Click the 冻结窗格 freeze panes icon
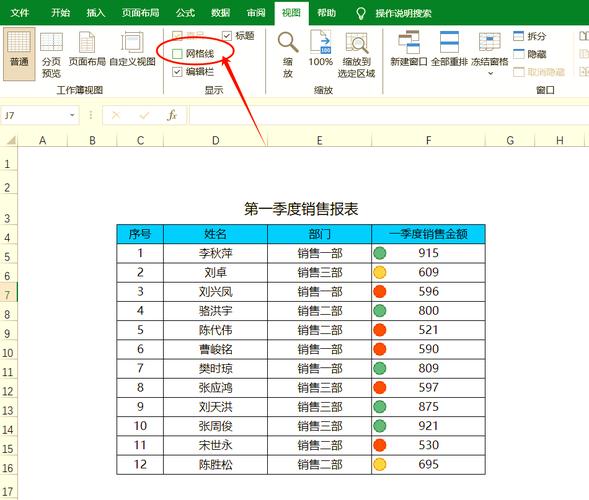The image size is (589, 500). (489, 42)
